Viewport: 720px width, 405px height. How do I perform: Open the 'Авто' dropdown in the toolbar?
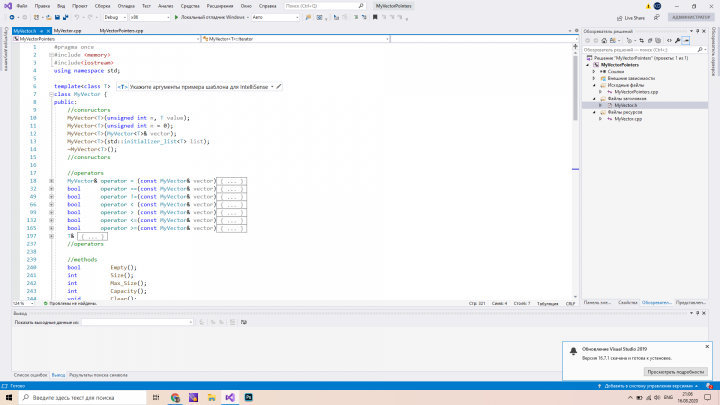coord(276,17)
